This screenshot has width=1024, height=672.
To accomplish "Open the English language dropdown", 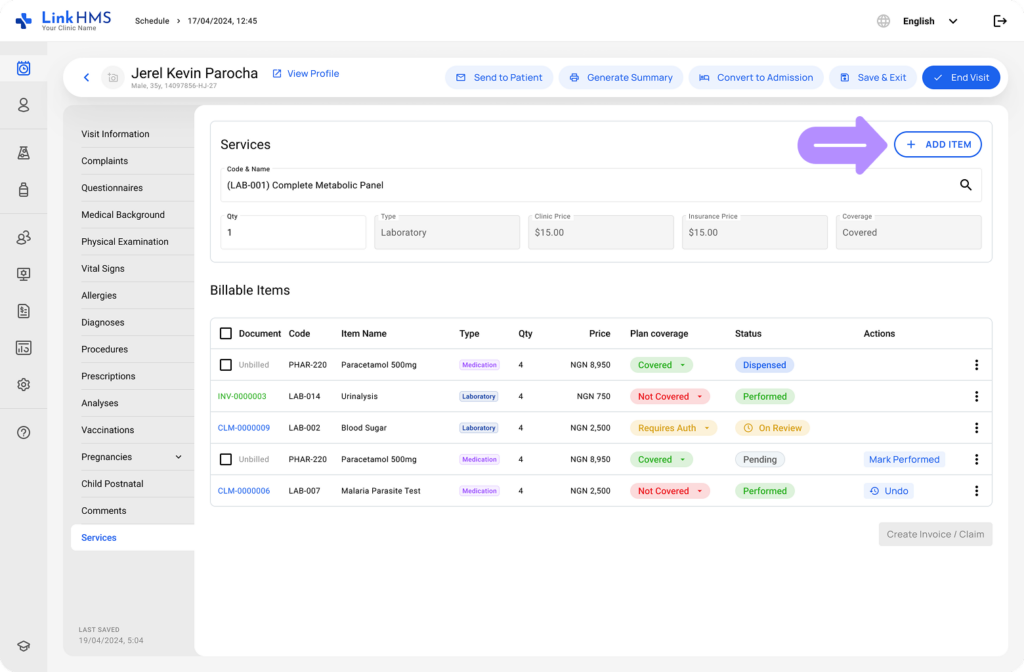I will click(x=930, y=21).
